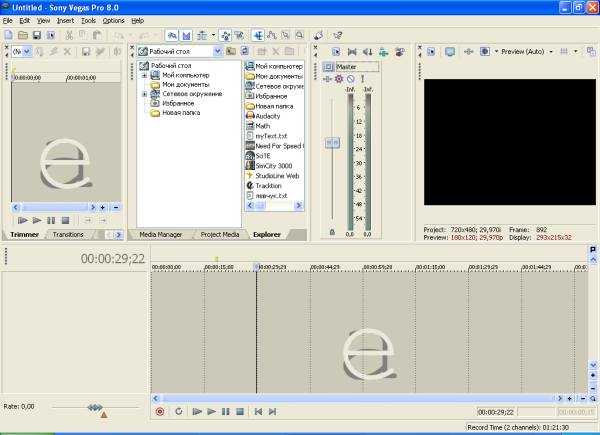Viewport: 600px width, 435px height.
Task: Switch to the Trimmer tab
Action: click(x=24, y=235)
